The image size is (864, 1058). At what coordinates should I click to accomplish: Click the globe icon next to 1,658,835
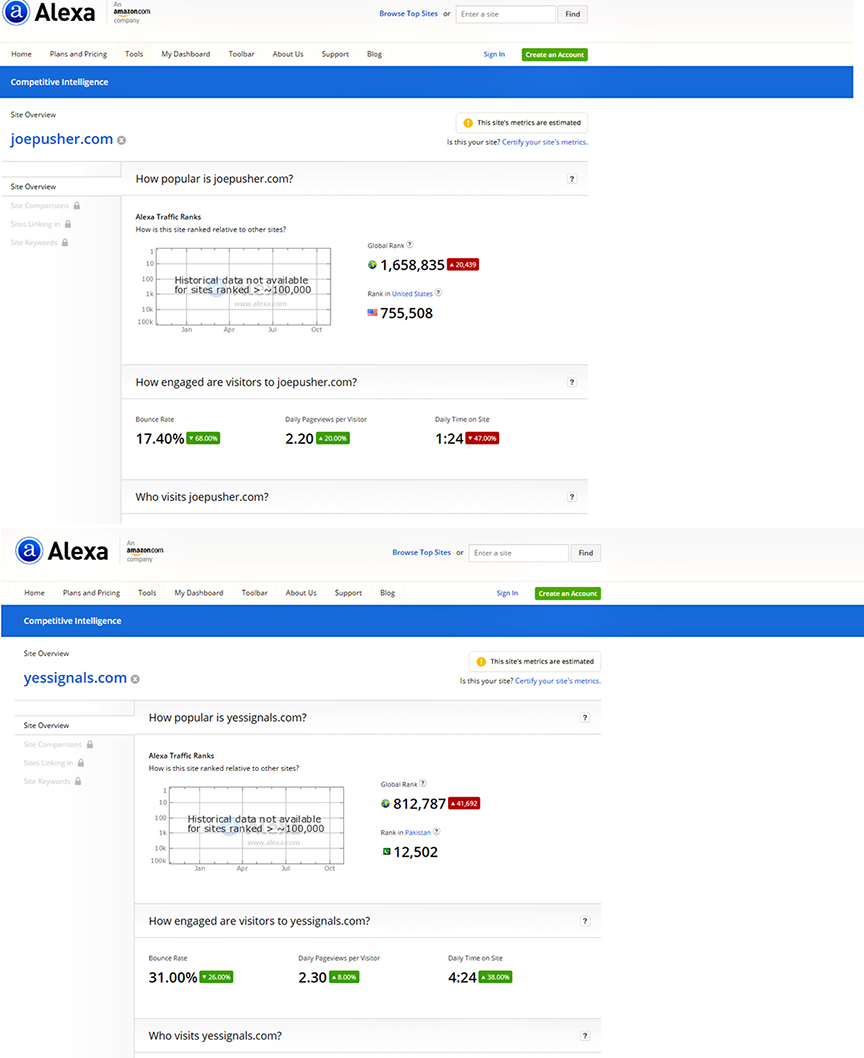click(372, 264)
